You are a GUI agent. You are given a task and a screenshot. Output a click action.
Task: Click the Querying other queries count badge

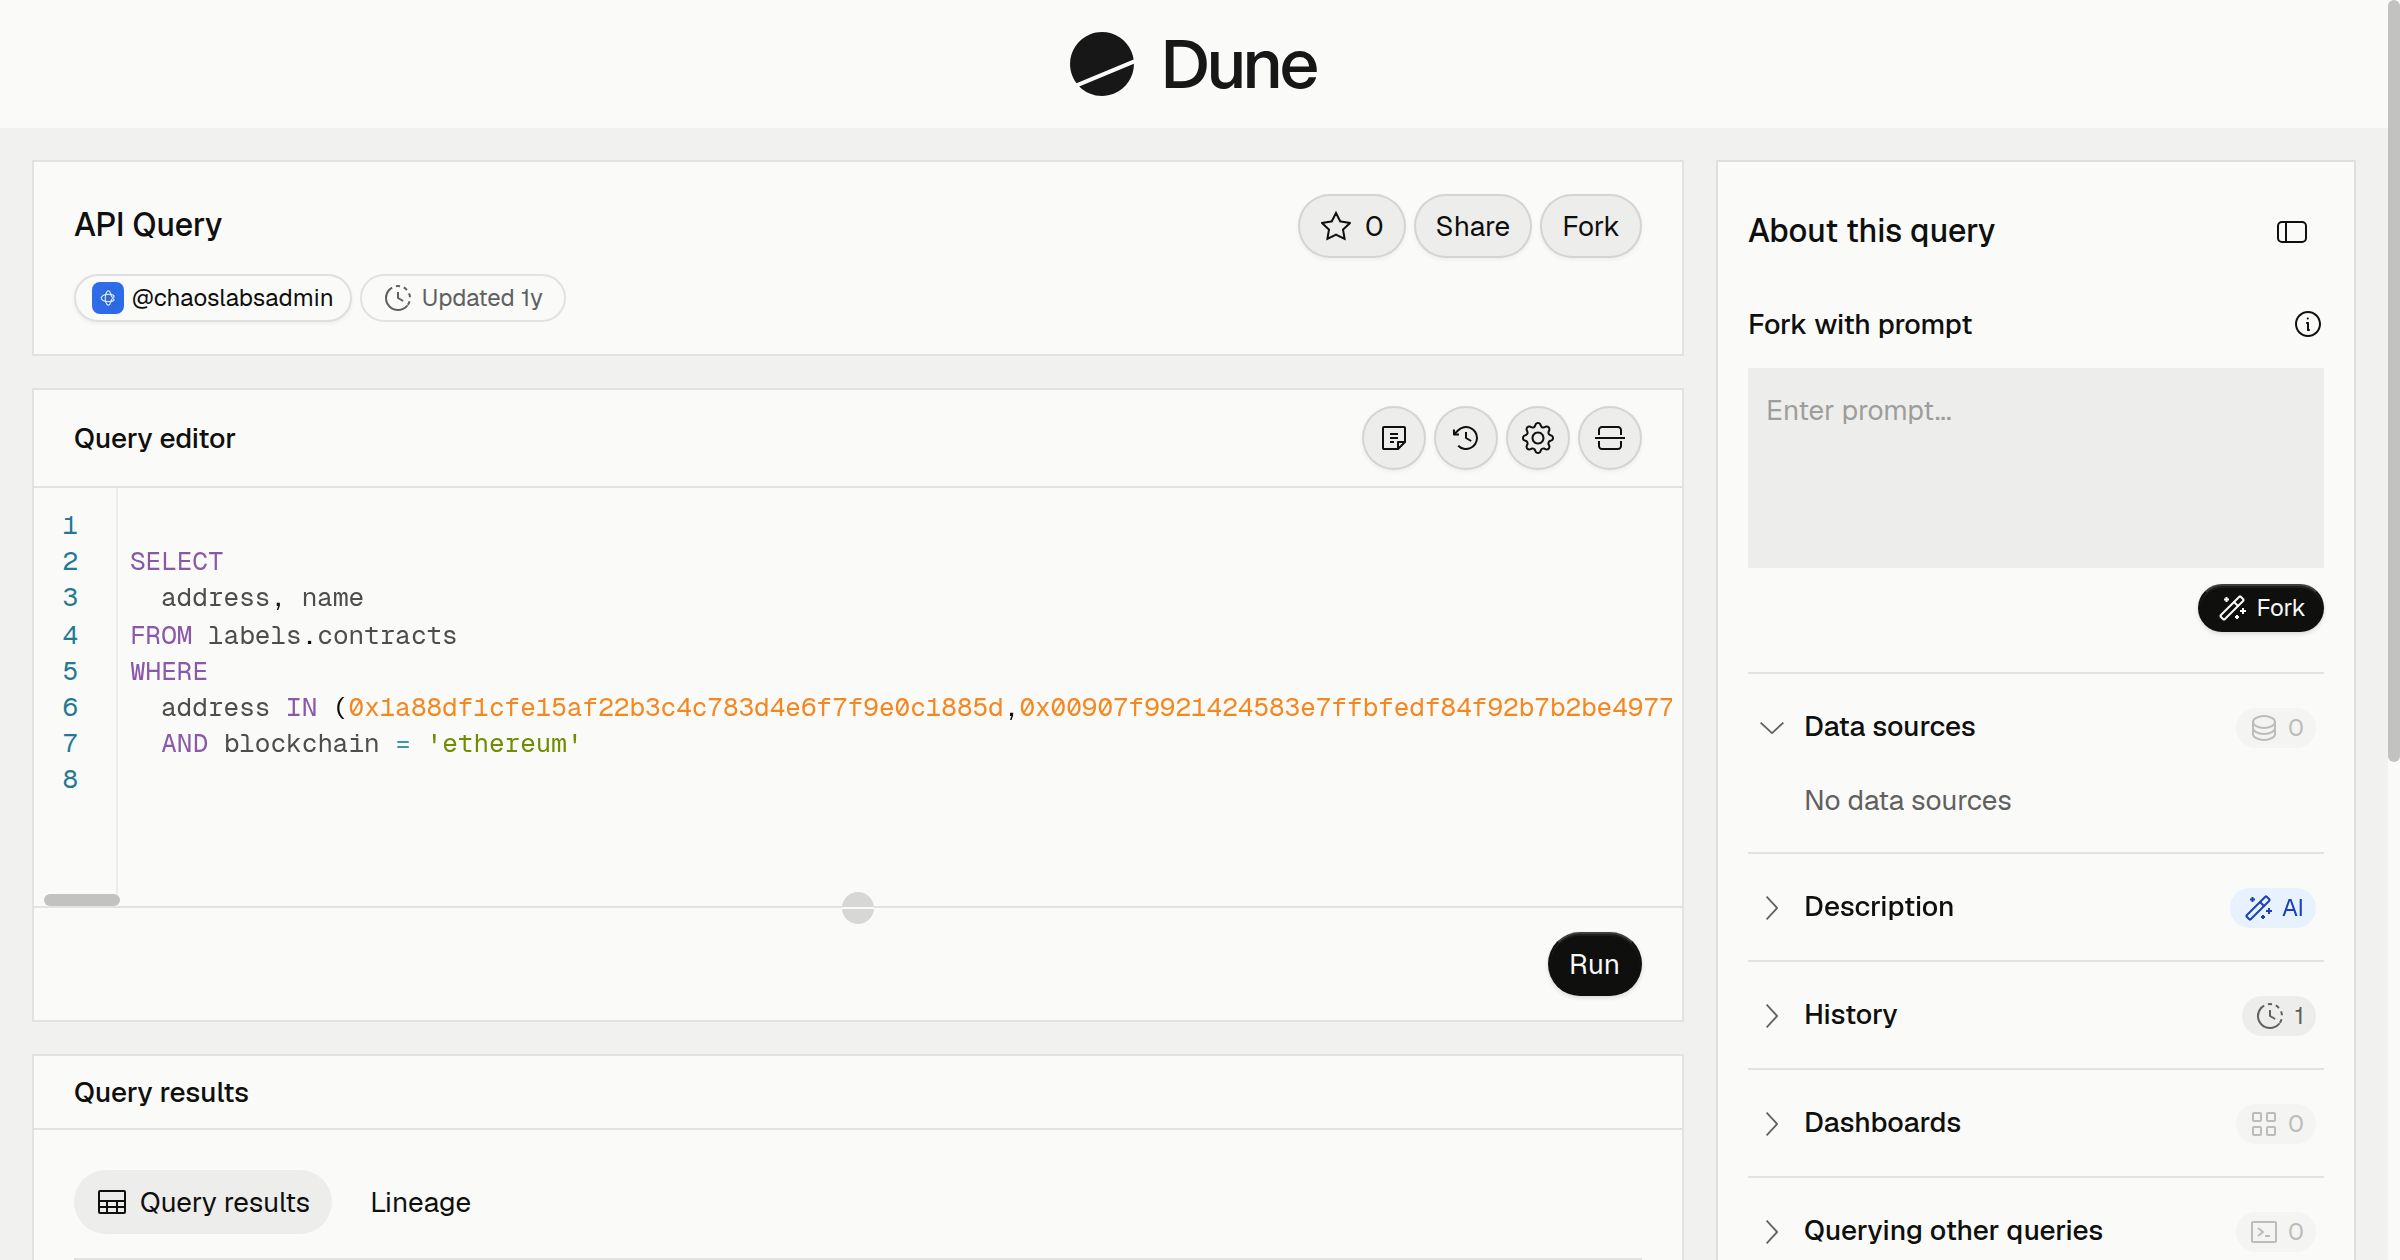[x=2276, y=1232]
